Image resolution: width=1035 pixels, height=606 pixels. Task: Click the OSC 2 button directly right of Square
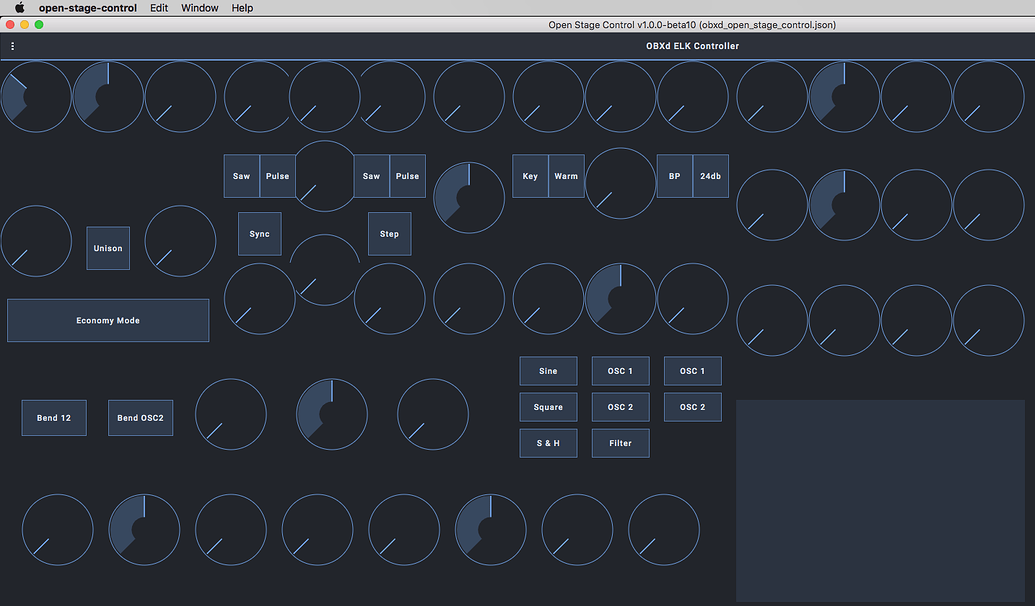[x=620, y=407]
